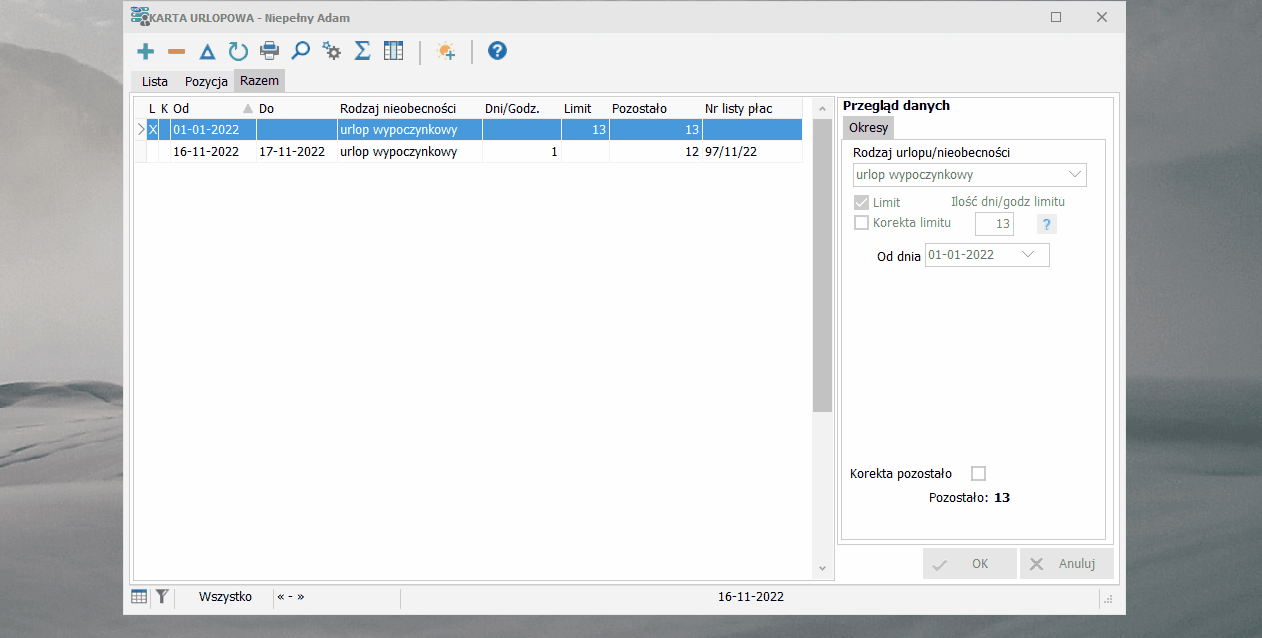
Task: Click the Pozostało value 12 cell
Action: point(655,152)
